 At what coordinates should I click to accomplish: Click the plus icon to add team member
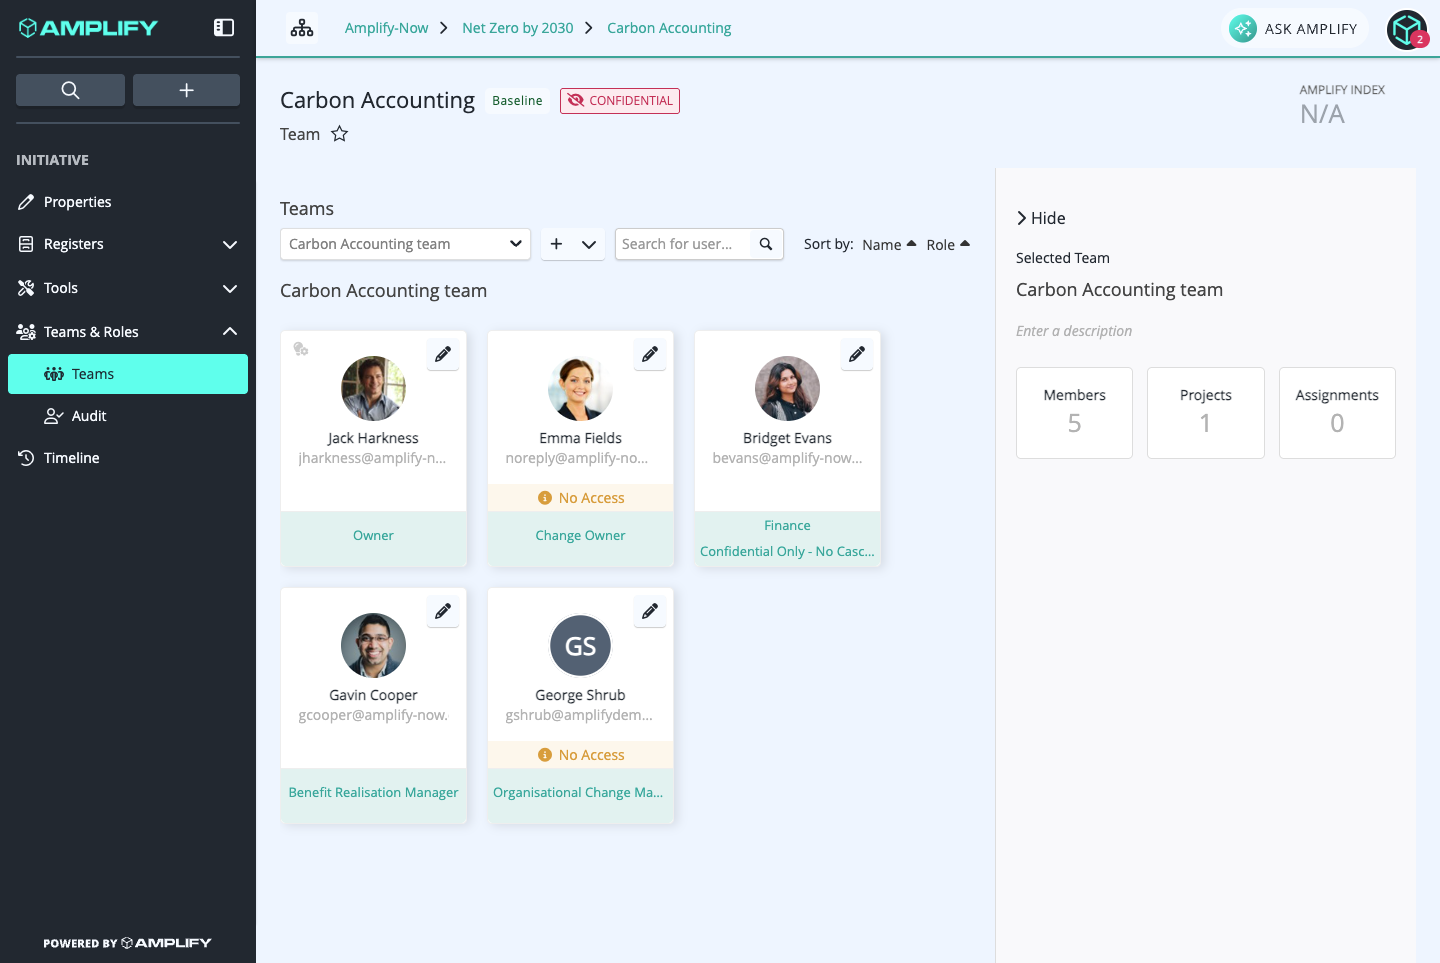coord(556,244)
